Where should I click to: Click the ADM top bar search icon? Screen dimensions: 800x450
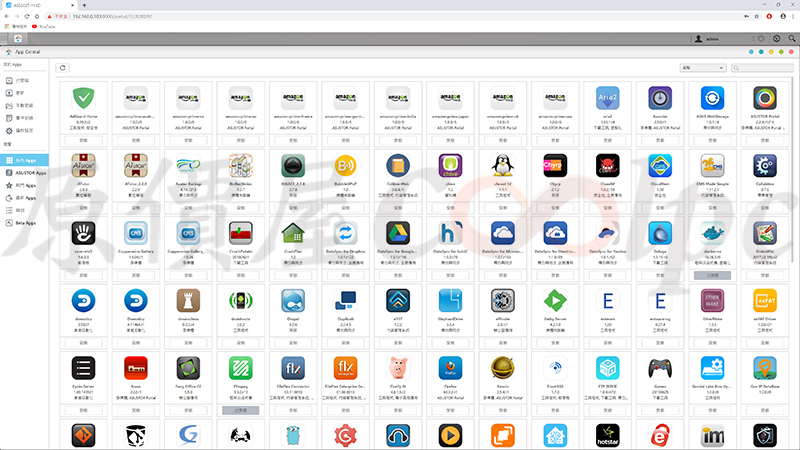click(x=792, y=39)
